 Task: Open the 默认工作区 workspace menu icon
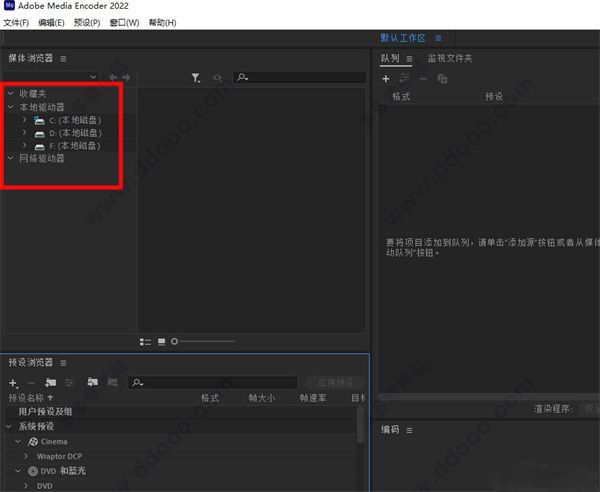tap(439, 38)
